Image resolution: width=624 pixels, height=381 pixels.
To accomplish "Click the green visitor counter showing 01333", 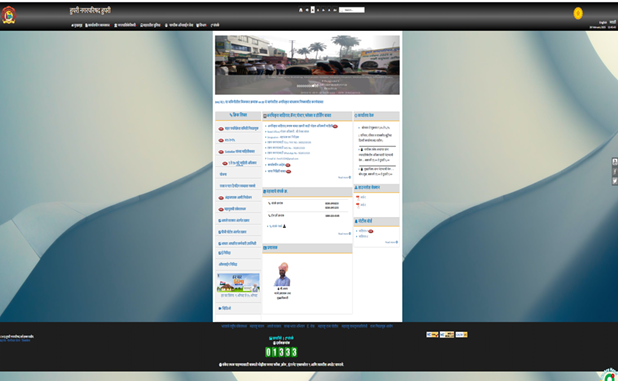I will pyautogui.click(x=281, y=352).
